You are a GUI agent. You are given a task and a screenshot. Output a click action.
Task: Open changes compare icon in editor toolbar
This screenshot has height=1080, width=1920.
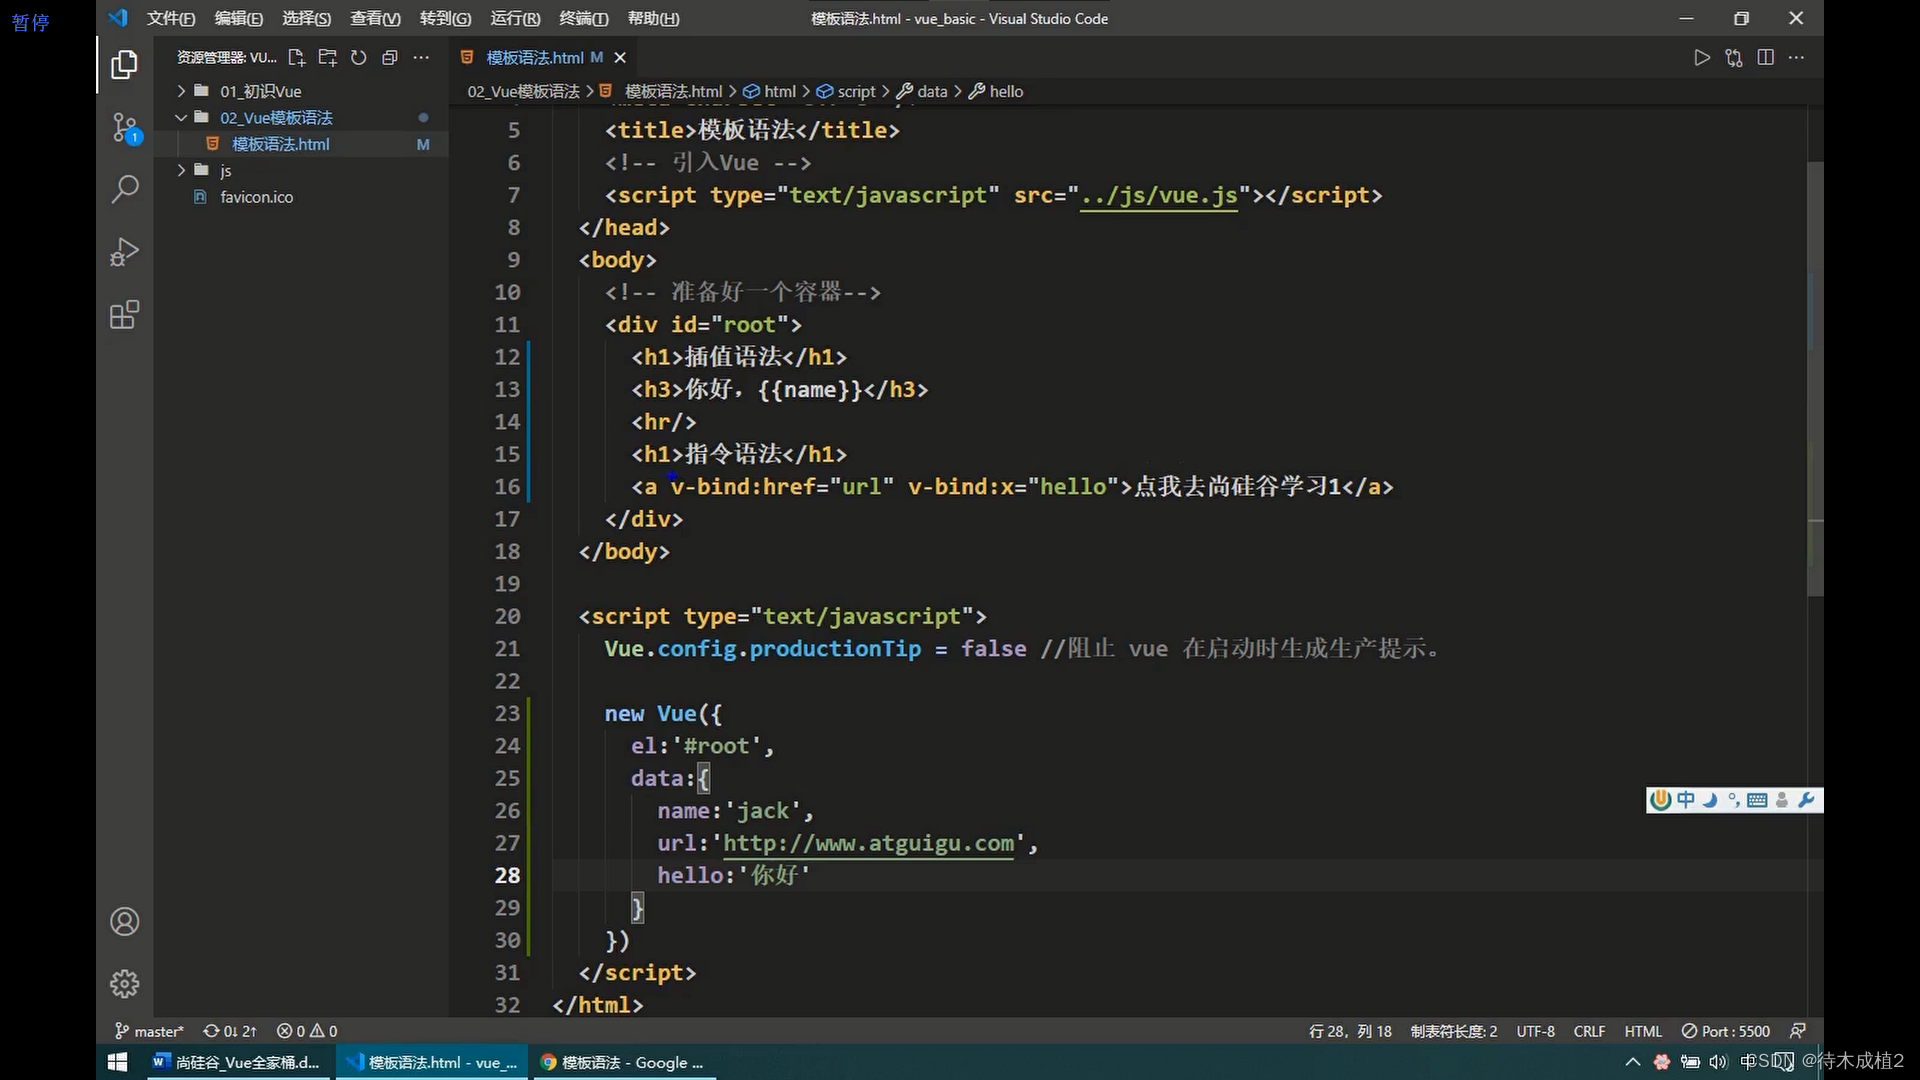coord(1734,58)
